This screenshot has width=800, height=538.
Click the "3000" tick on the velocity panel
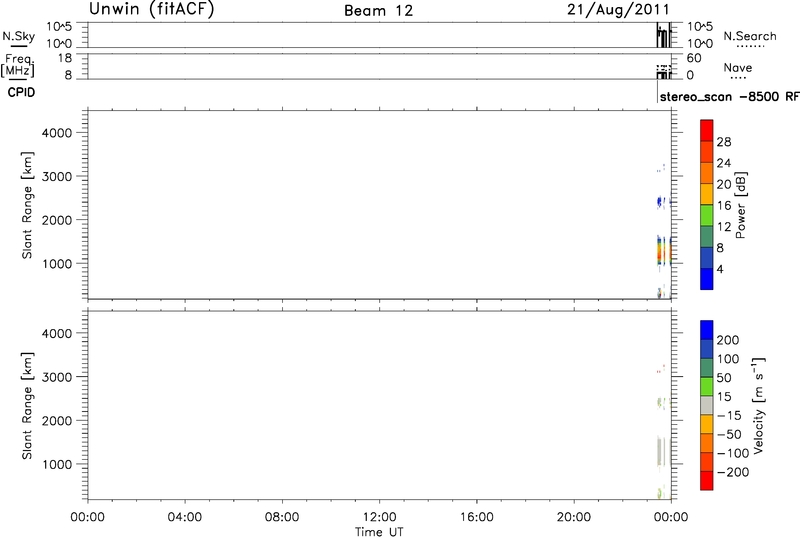point(56,377)
